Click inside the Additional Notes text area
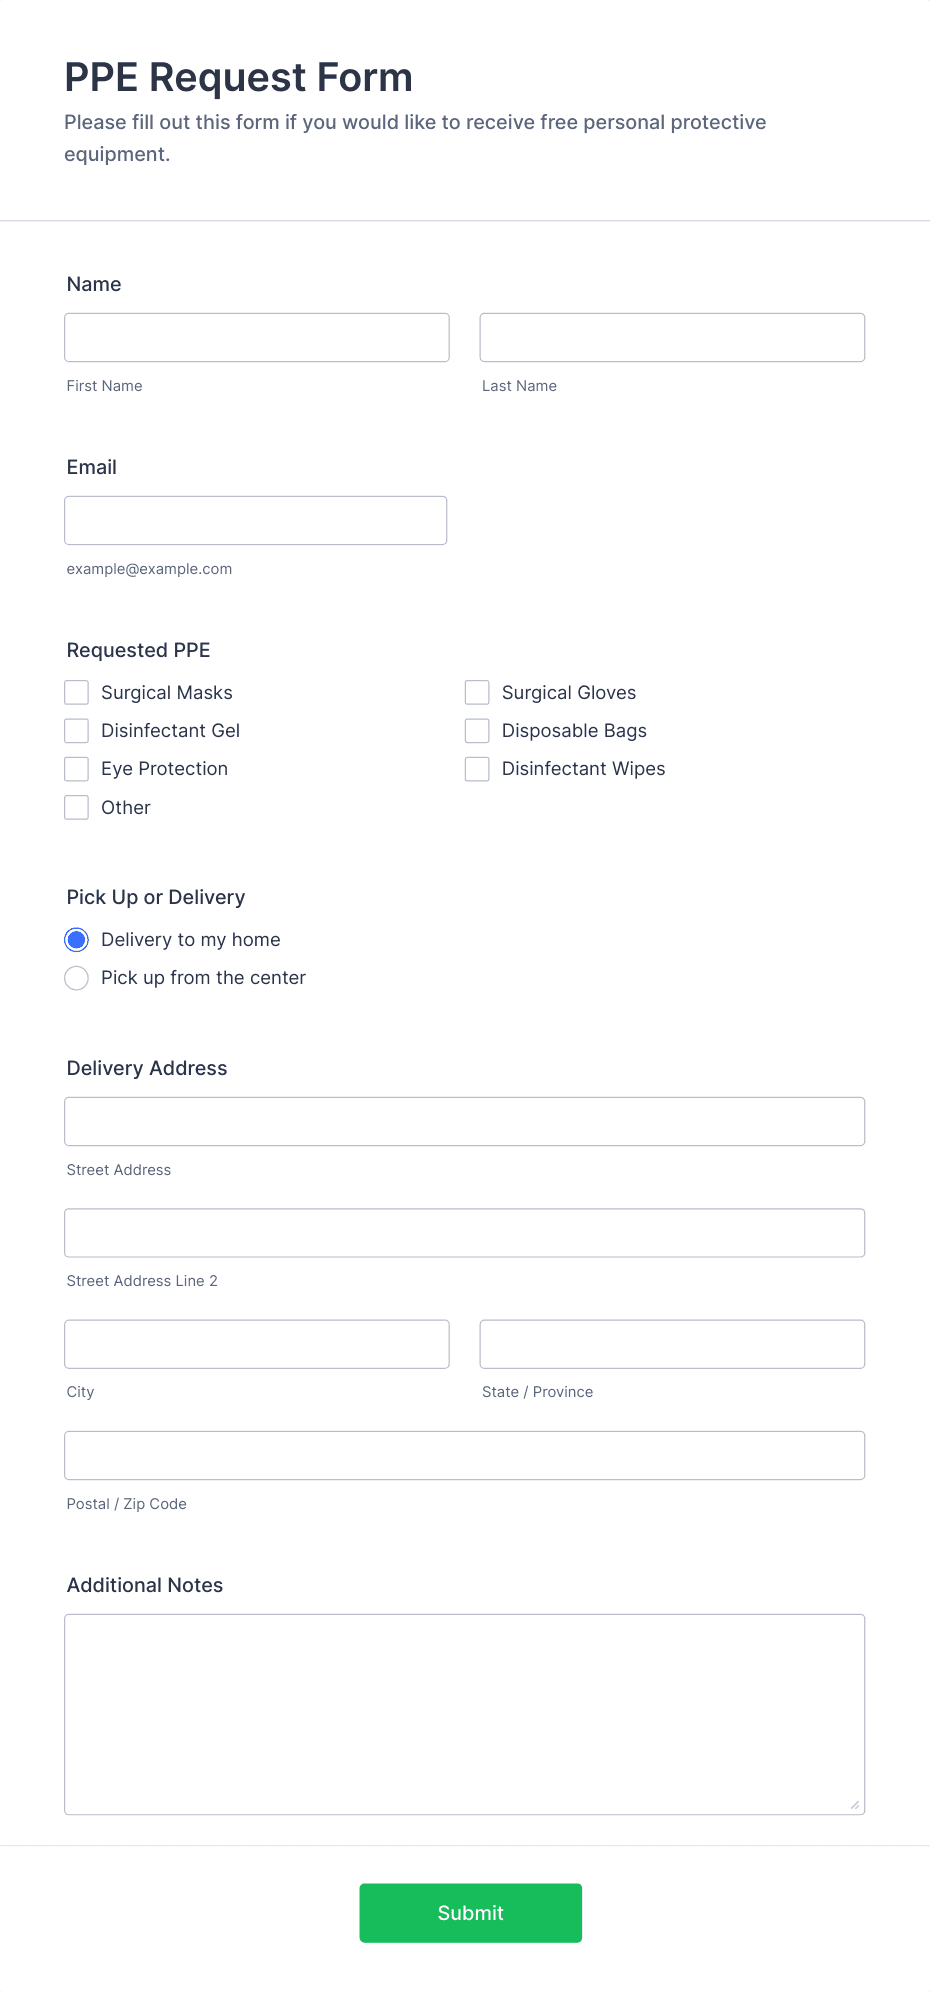Viewport: 930px width, 1992px height. click(x=464, y=1700)
